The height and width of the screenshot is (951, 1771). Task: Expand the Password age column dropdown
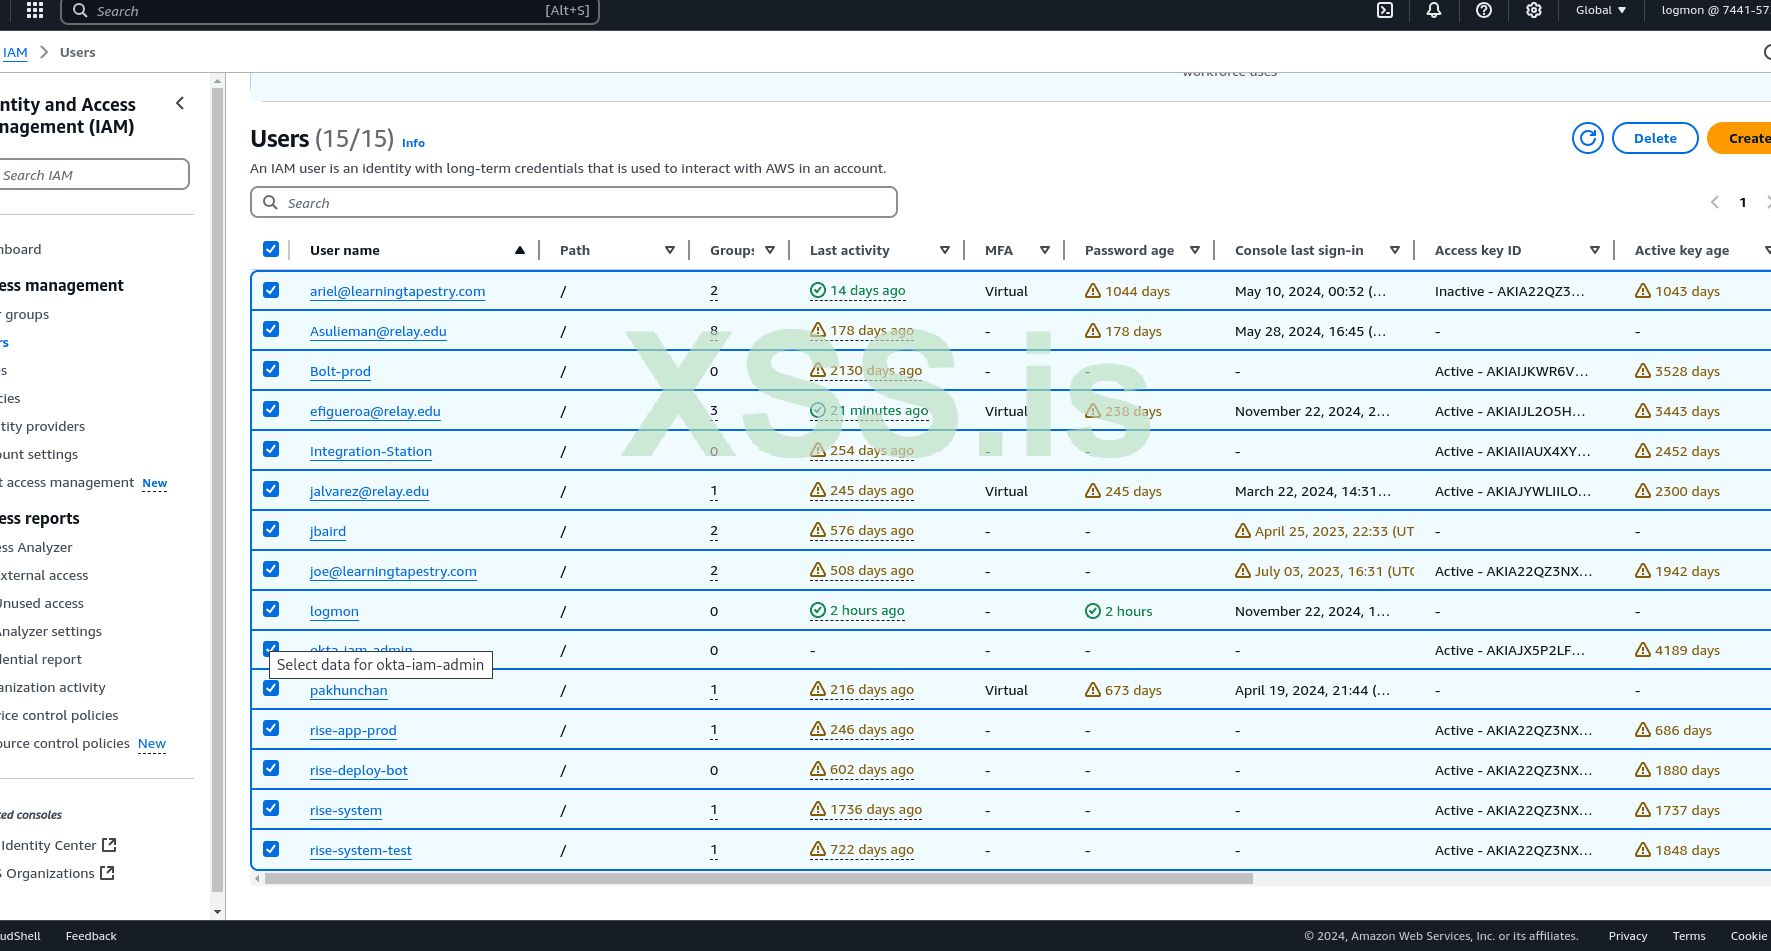(x=1194, y=250)
